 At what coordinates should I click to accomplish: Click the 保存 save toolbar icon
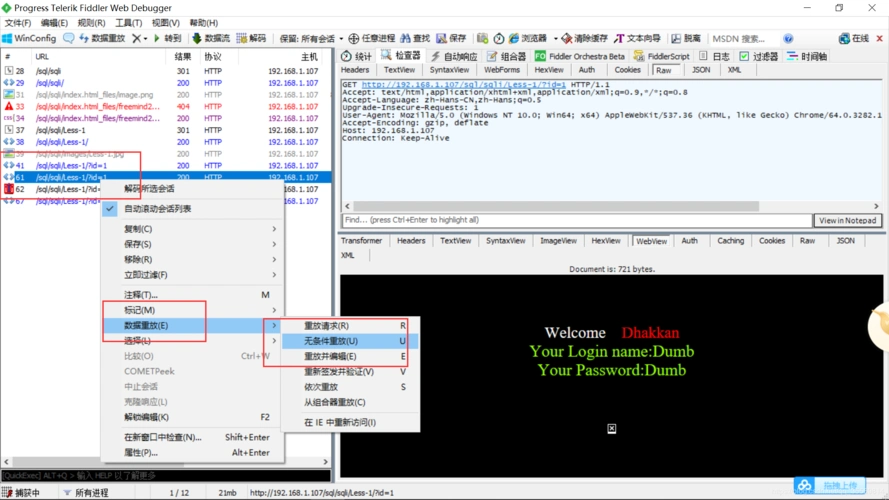click(450, 38)
